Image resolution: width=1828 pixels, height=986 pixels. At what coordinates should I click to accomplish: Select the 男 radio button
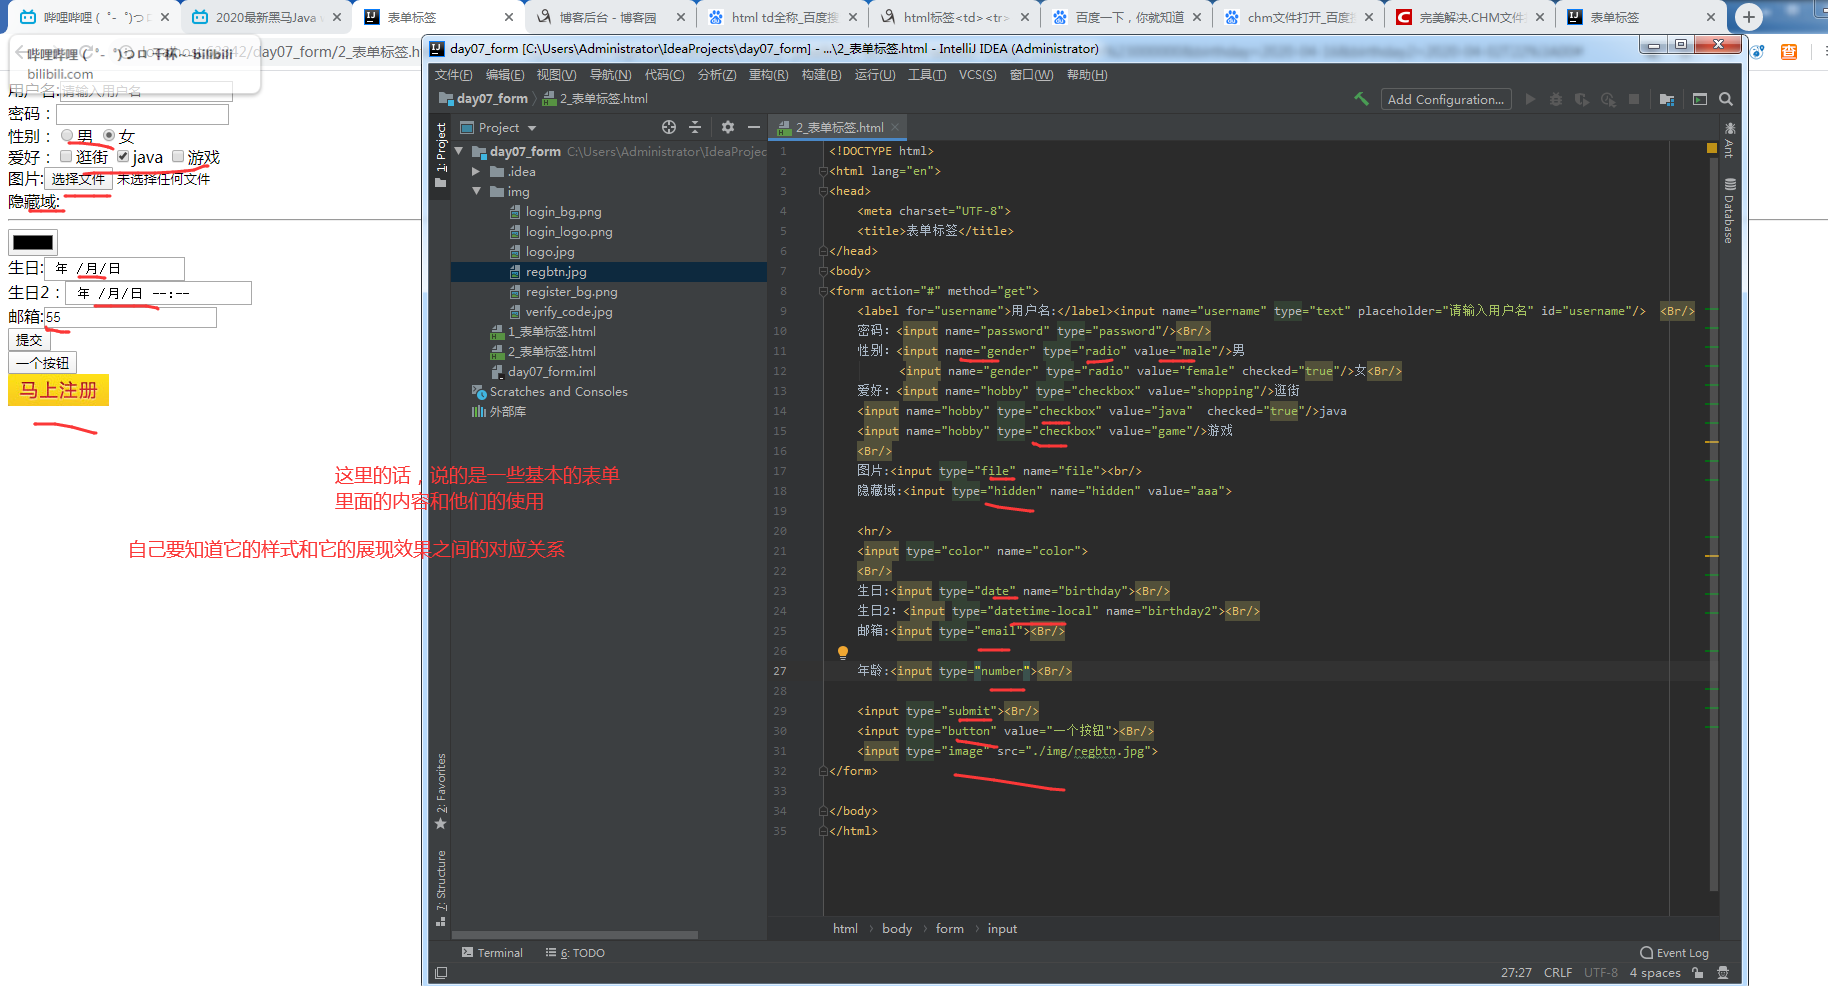tap(67, 136)
